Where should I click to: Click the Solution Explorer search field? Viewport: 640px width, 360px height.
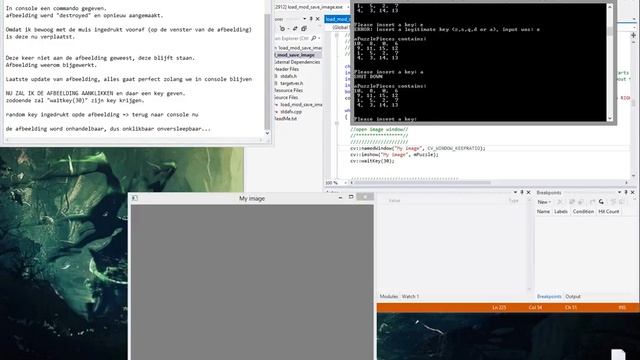(x=292, y=38)
